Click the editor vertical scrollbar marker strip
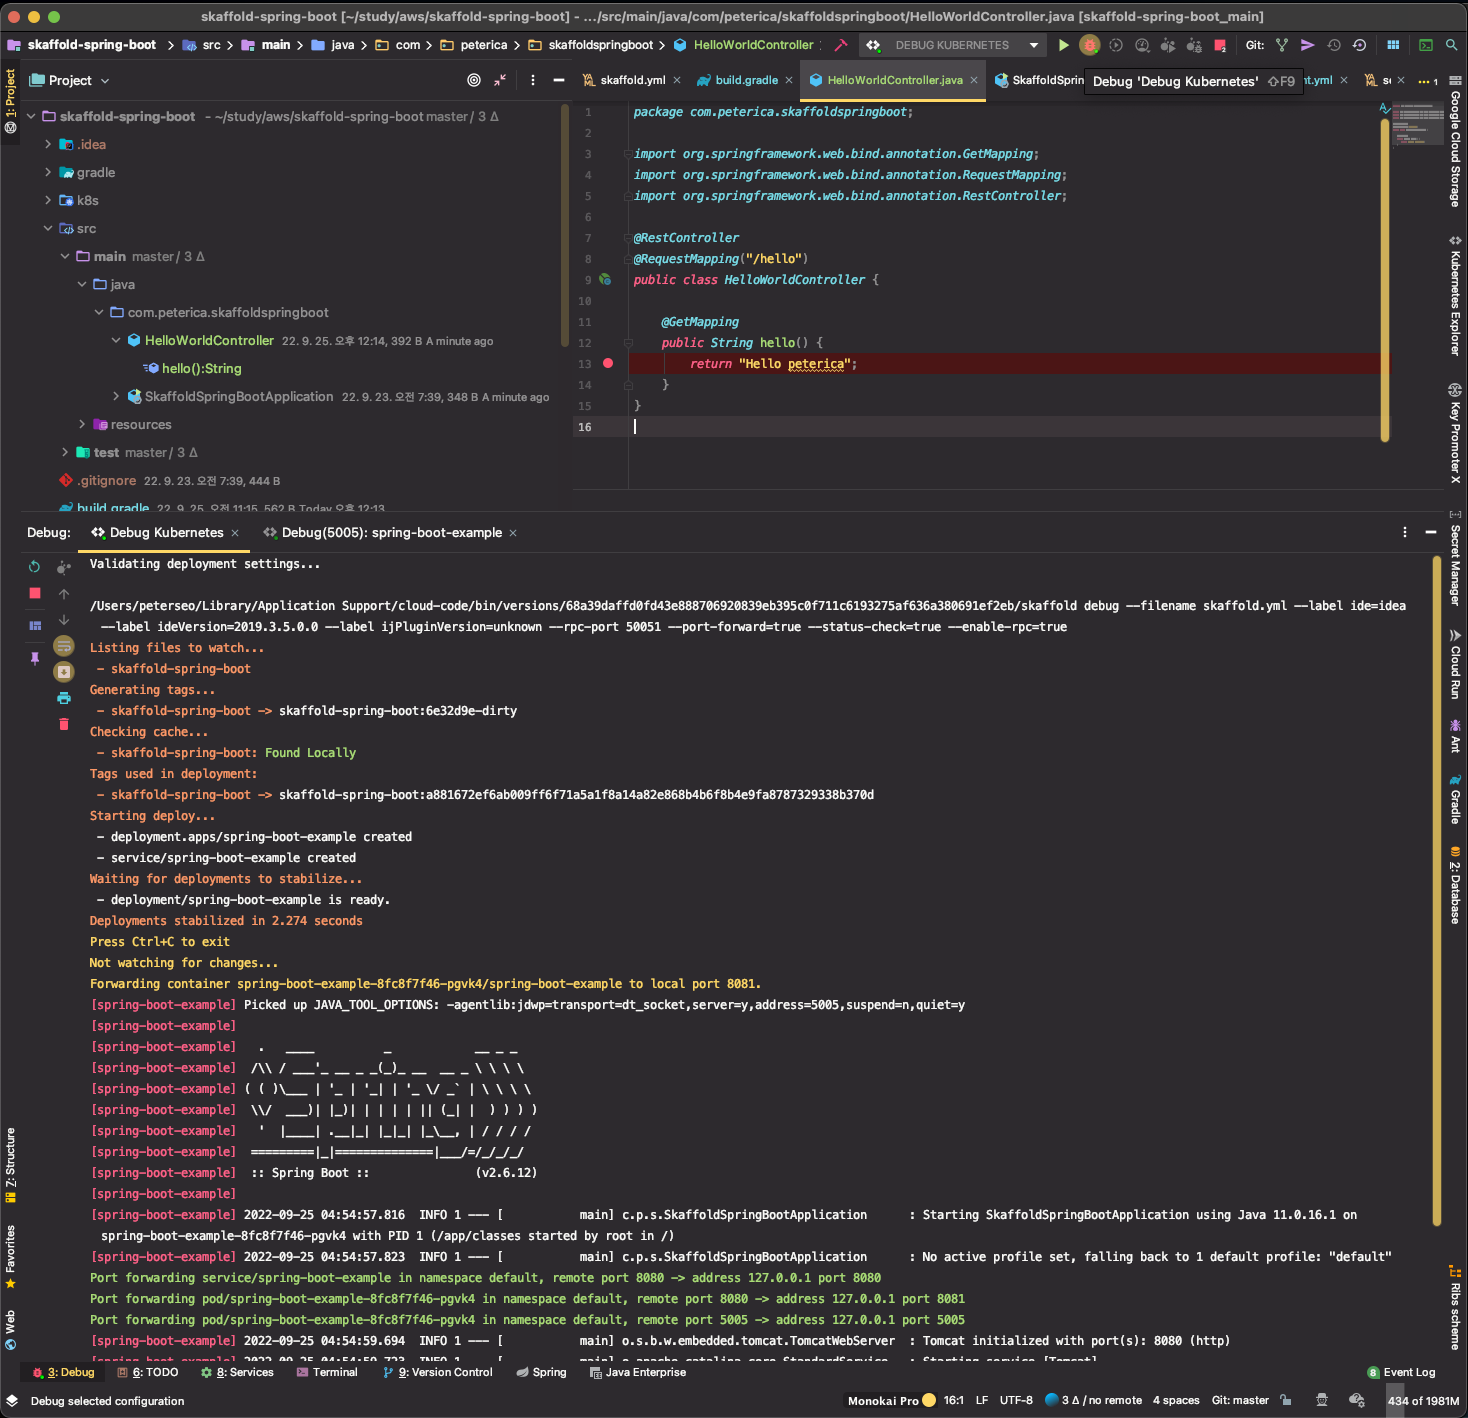Screen dimensions: 1468x1418 click(1385, 280)
